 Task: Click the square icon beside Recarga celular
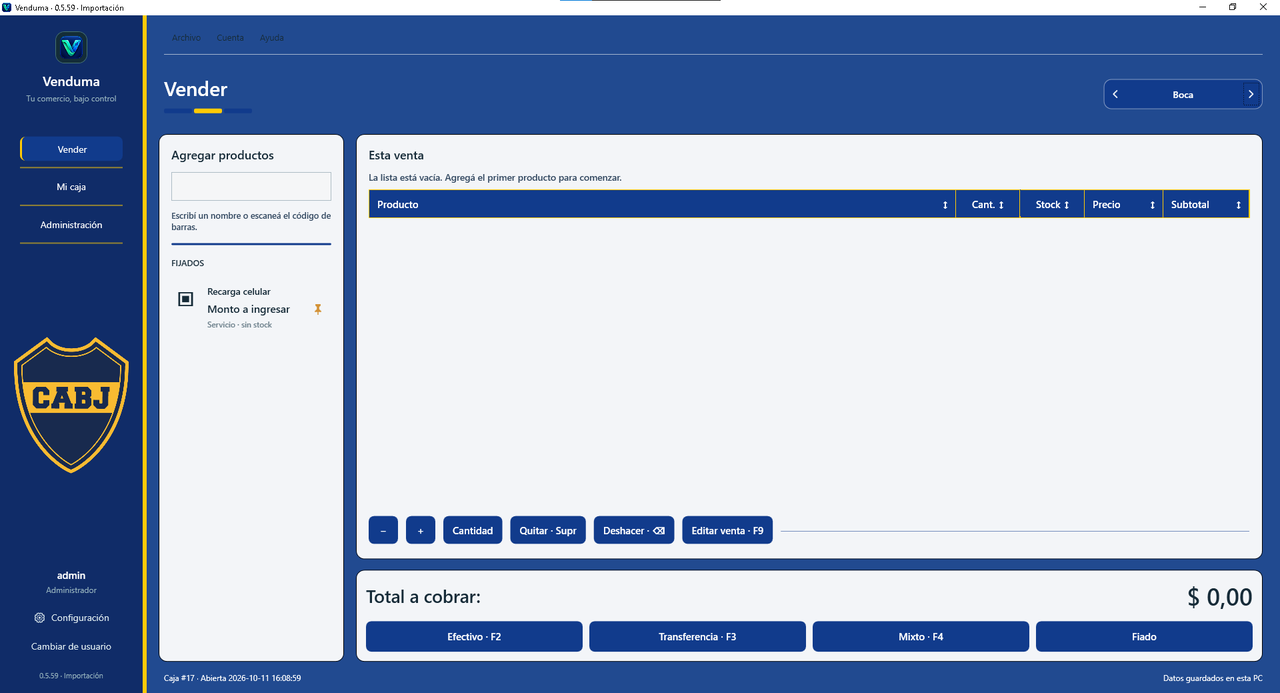(x=185, y=299)
